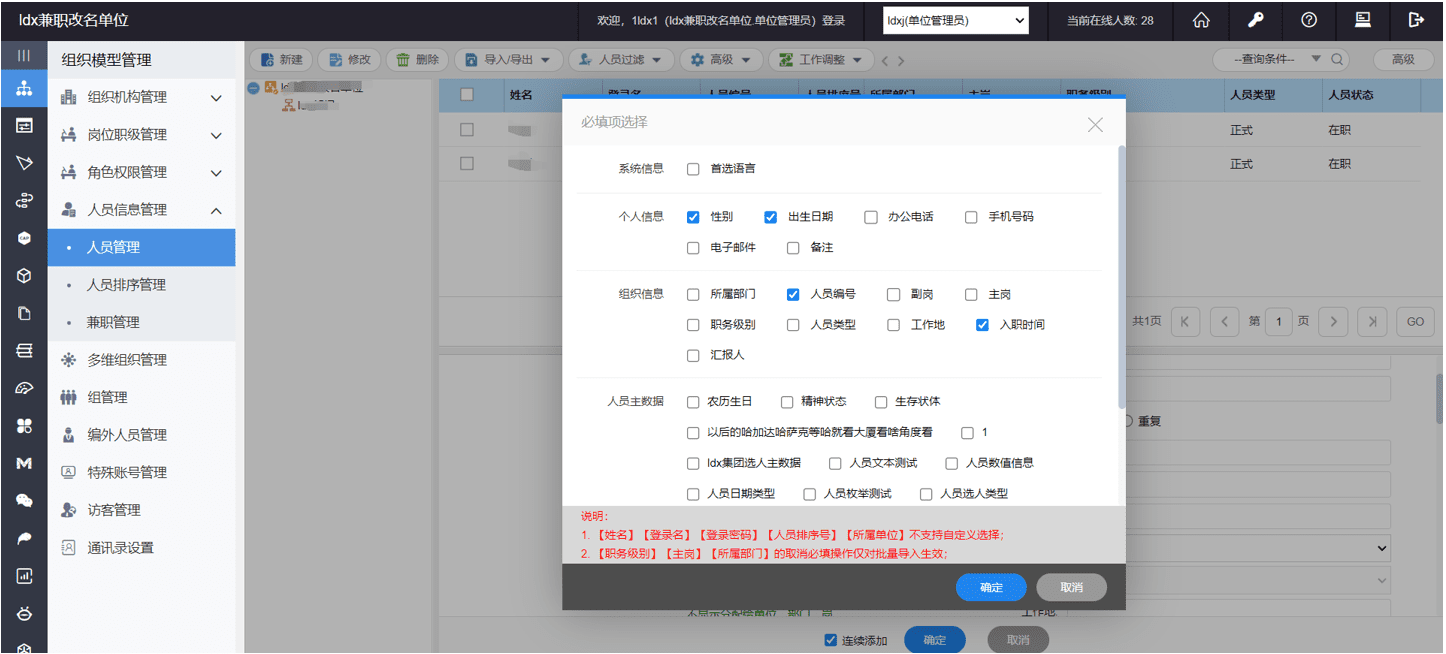Confirm dialog with blue 确定 button
The height and width of the screenshot is (654, 1446).
click(991, 587)
